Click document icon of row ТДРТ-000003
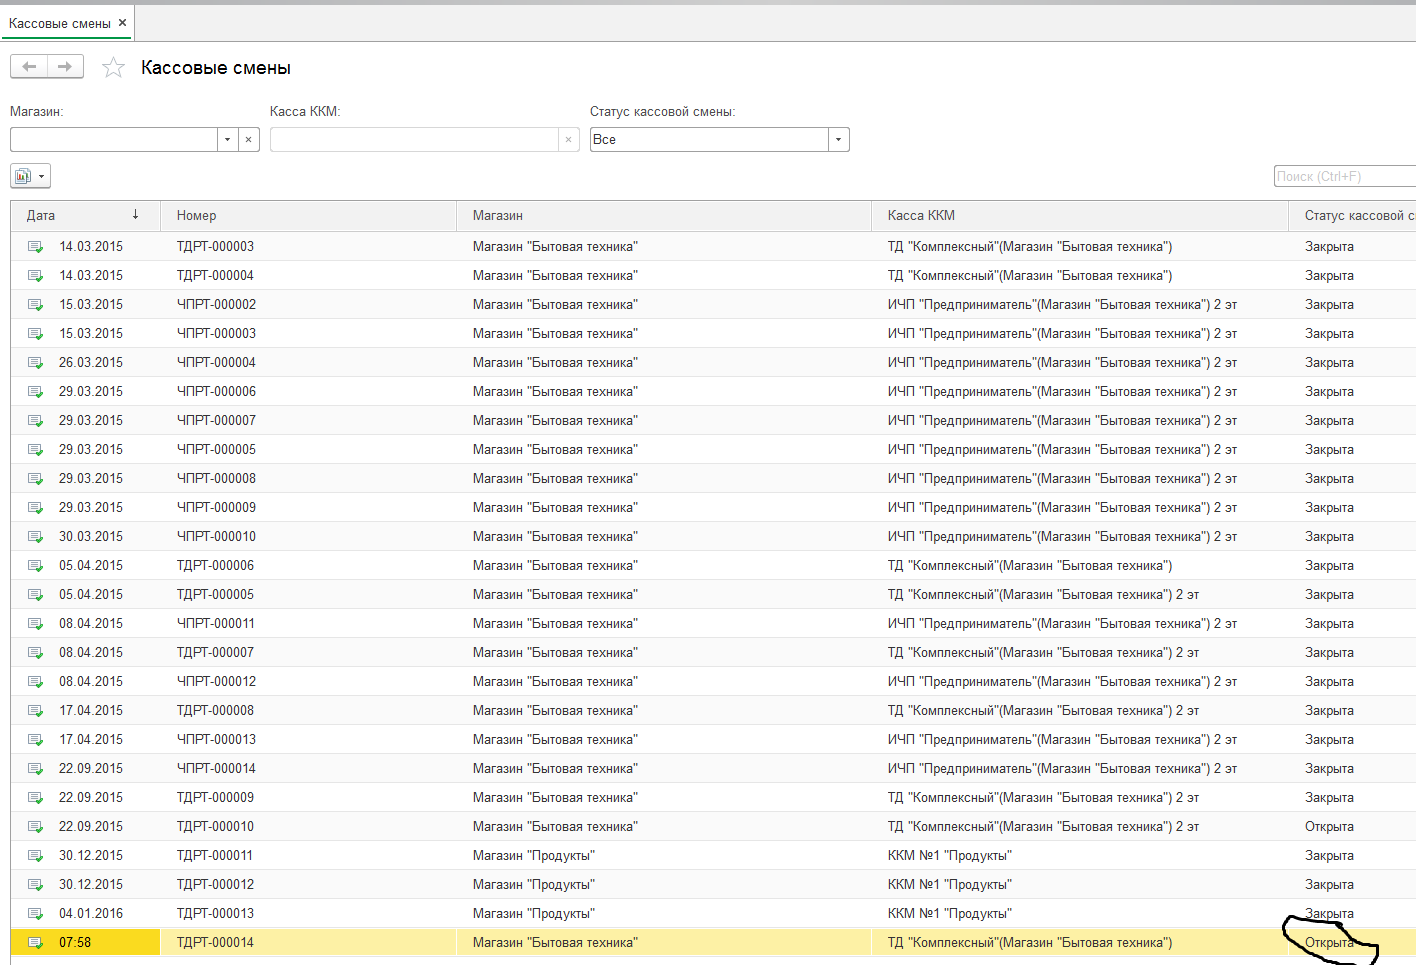 pos(35,247)
